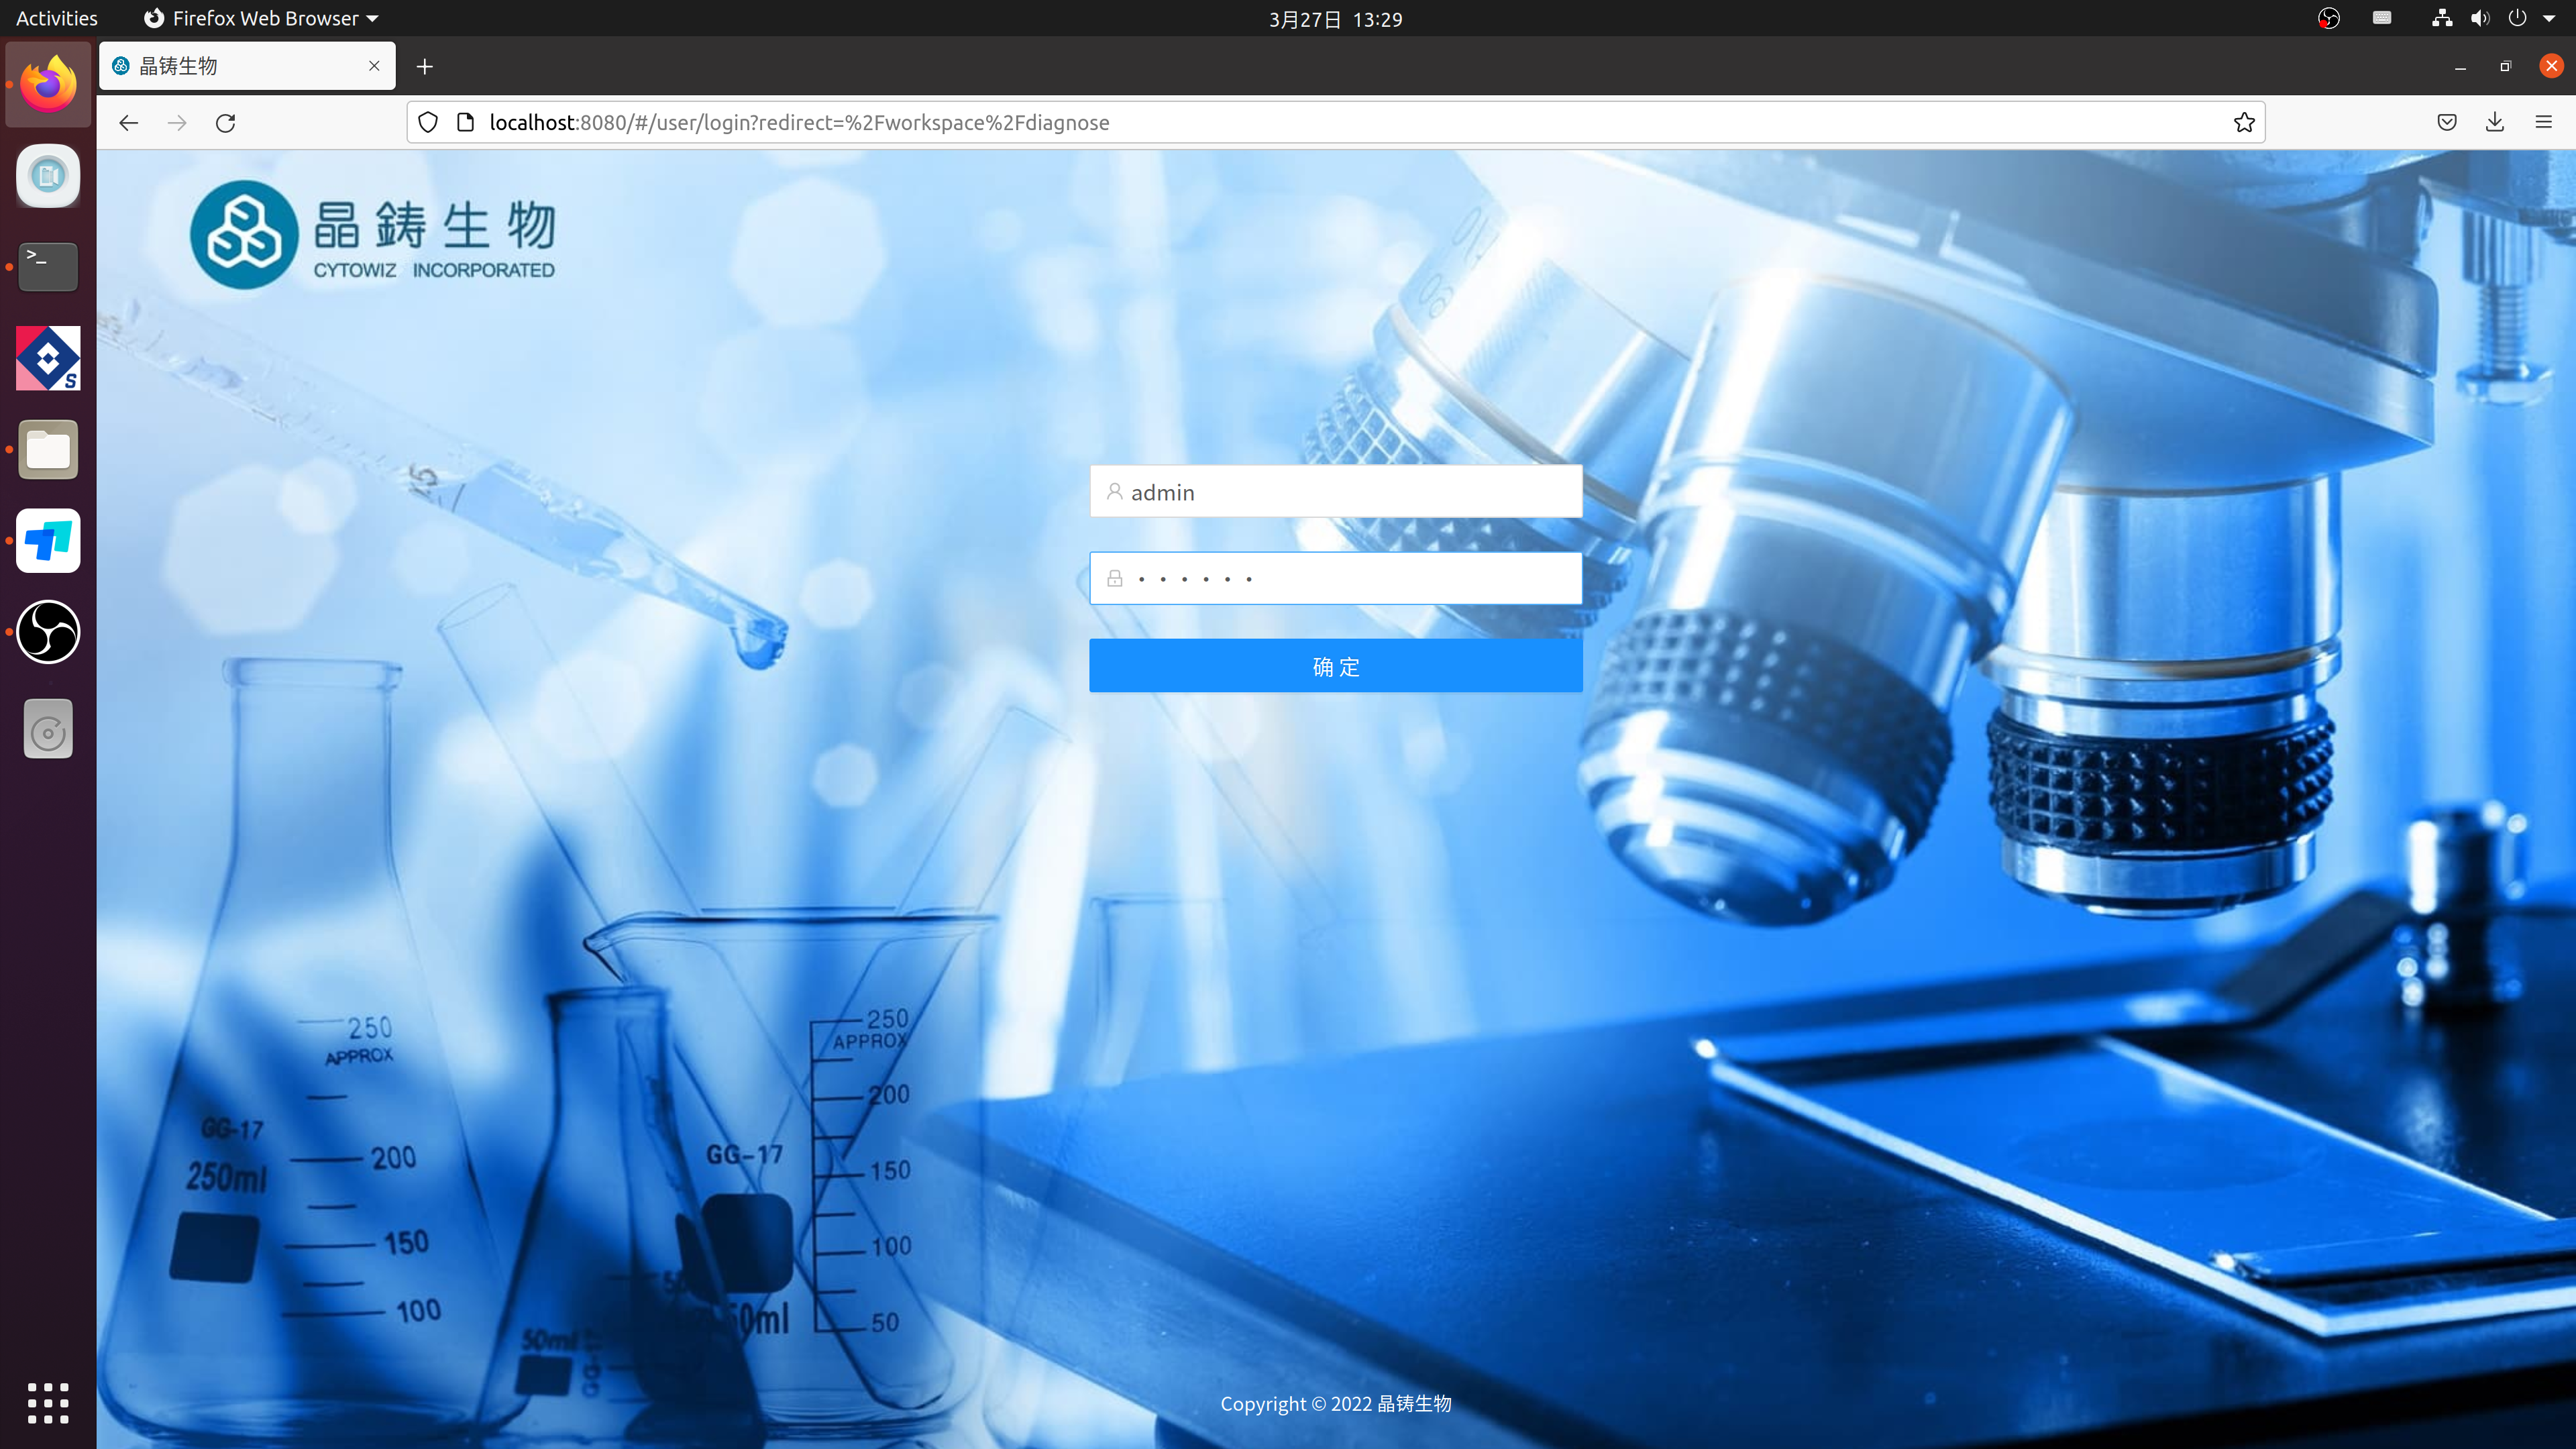Viewport: 2576px width, 1449px height.
Task: Open OBS Studio from the dock
Action: [x=48, y=632]
